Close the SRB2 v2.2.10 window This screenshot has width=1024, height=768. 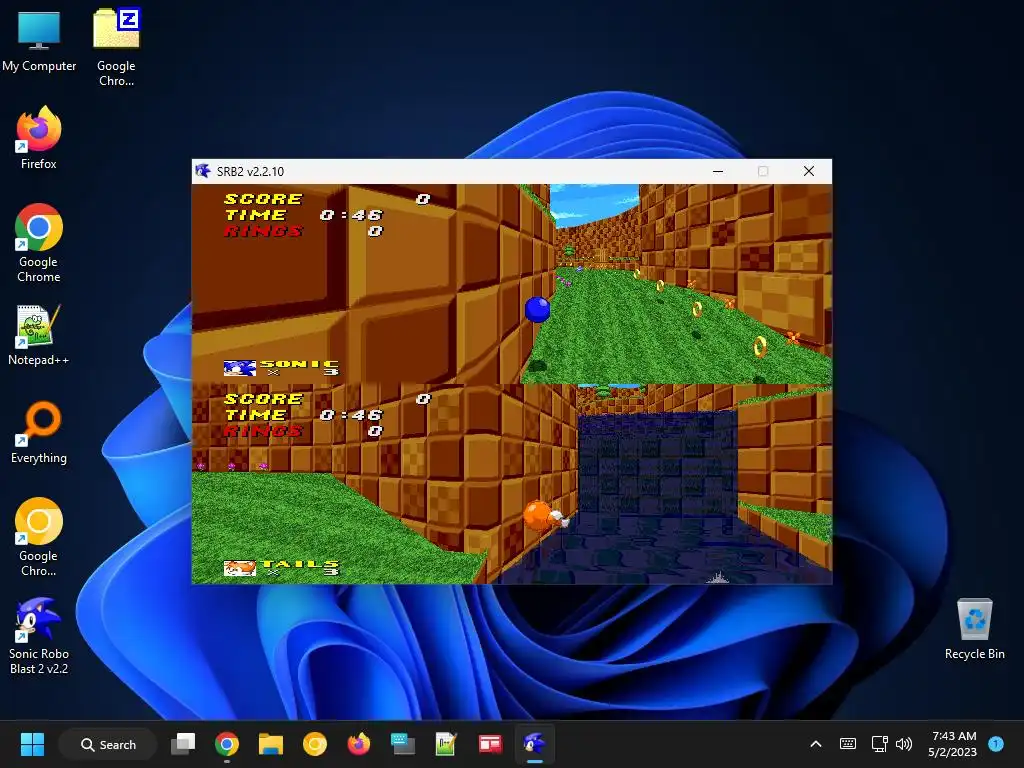pos(808,171)
